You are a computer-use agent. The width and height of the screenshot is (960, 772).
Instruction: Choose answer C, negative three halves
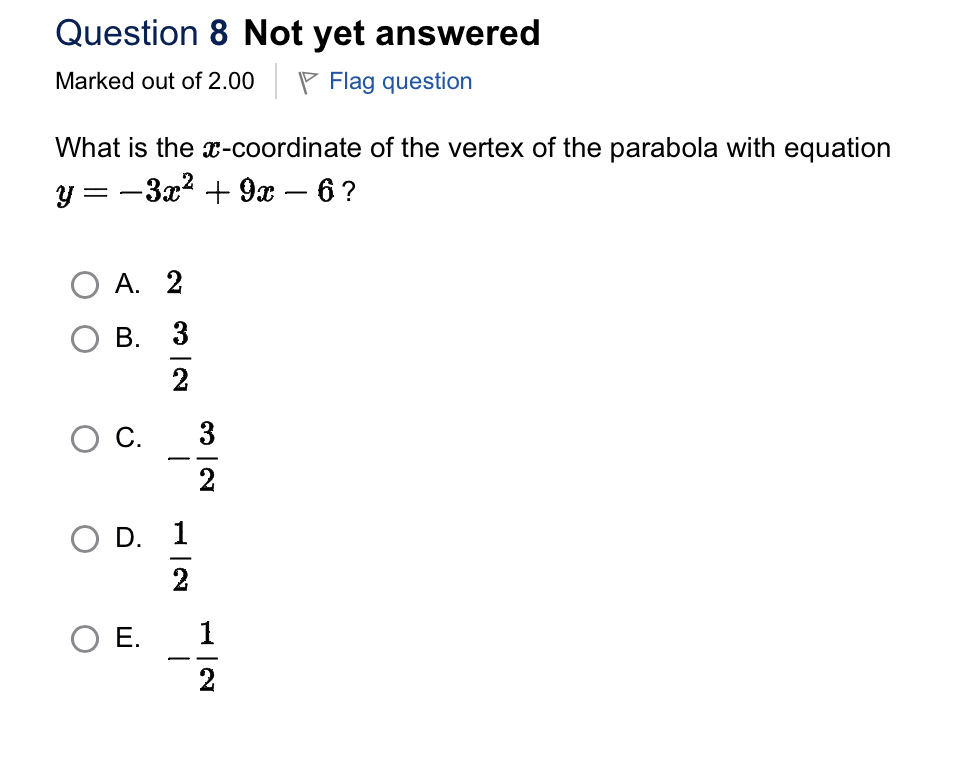(85, 438)
